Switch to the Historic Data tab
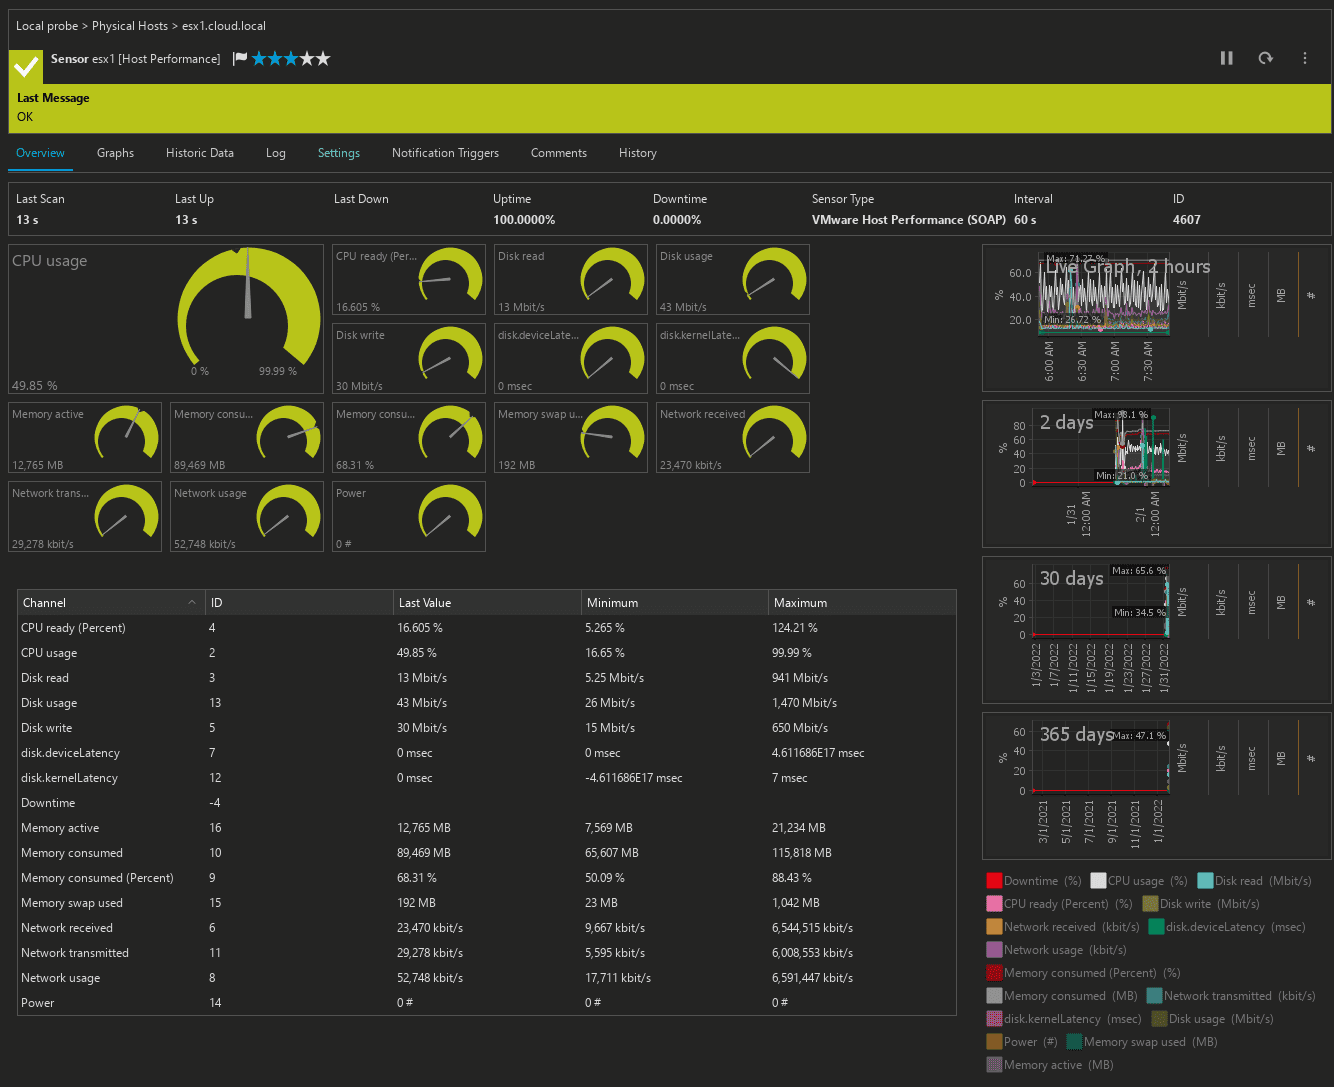Viewport: 1334px width, 1087px height. point(199,153)
